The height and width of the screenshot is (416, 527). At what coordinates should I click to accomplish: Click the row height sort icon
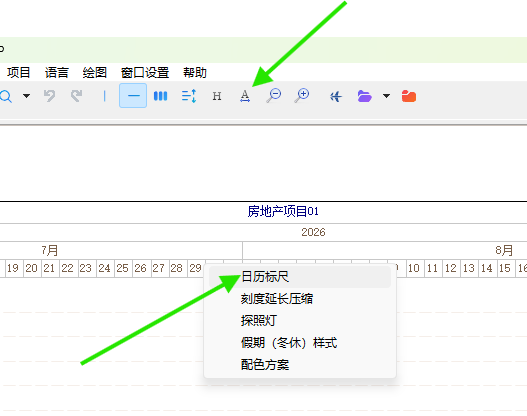click(x=189, y=96)
